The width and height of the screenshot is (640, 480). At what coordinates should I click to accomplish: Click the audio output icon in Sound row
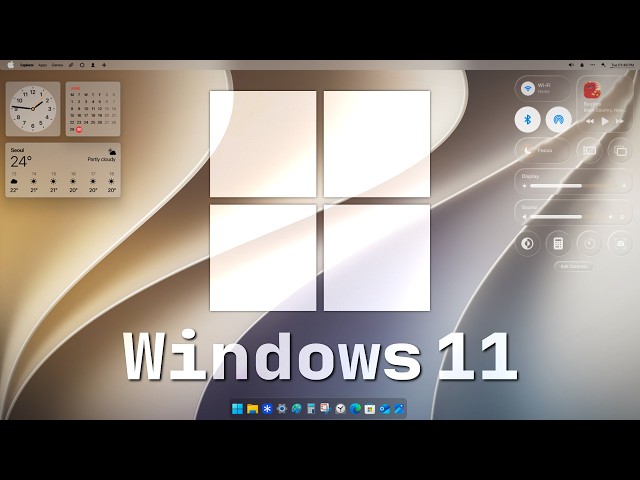coord(622,217)
